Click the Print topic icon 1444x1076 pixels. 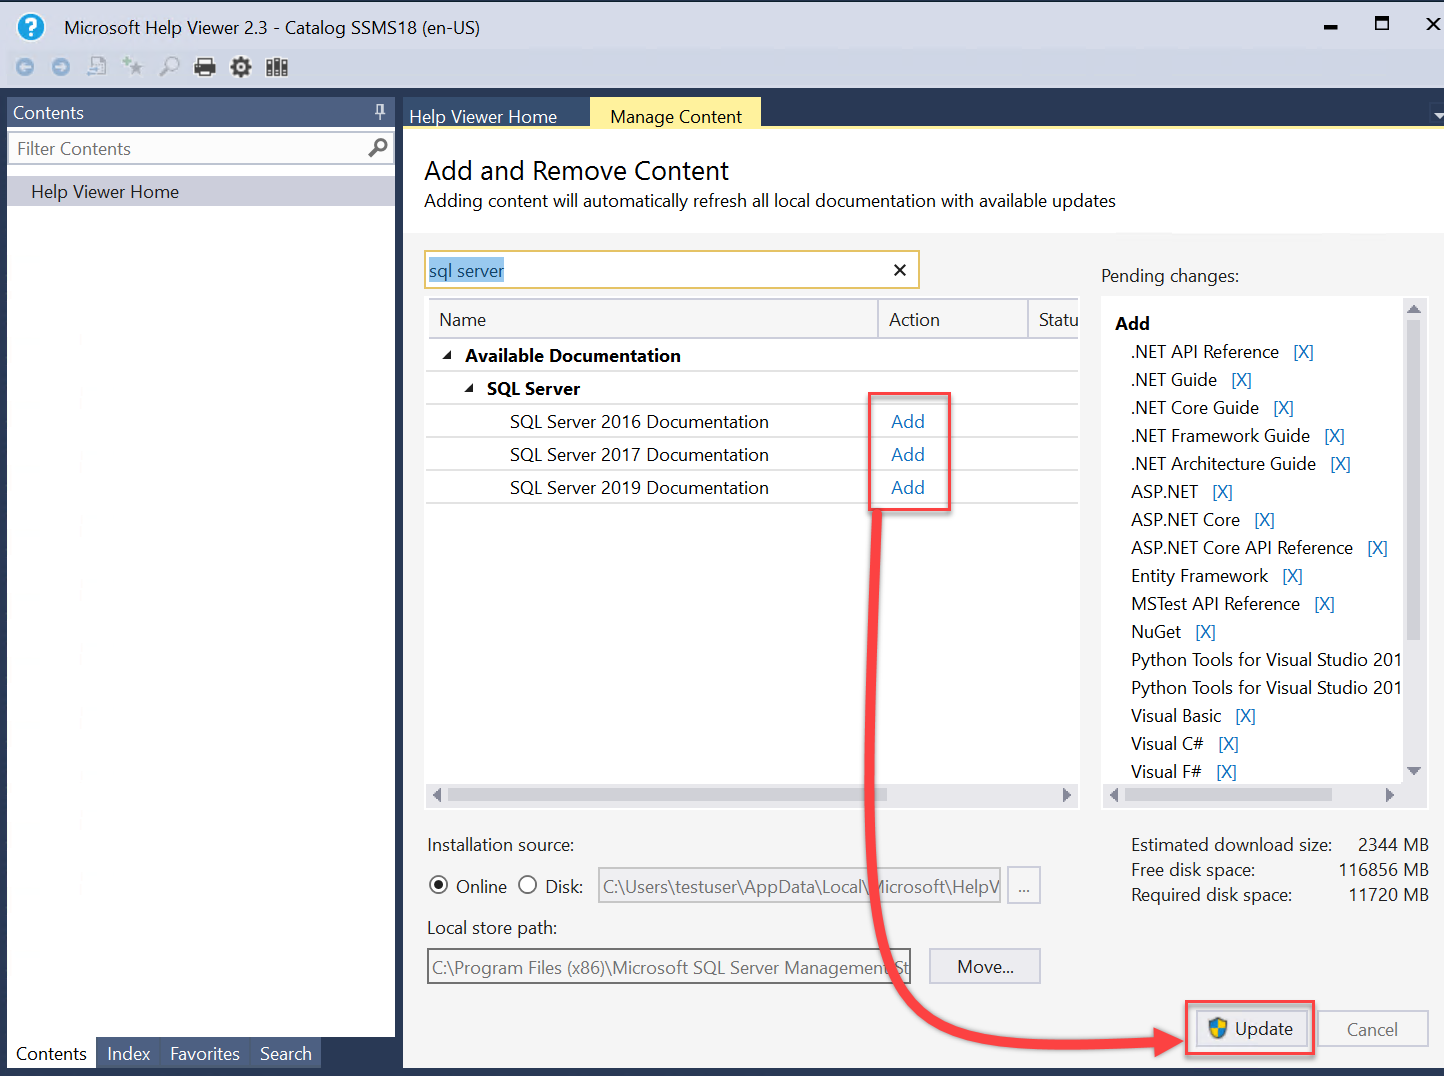coord(204,66)
